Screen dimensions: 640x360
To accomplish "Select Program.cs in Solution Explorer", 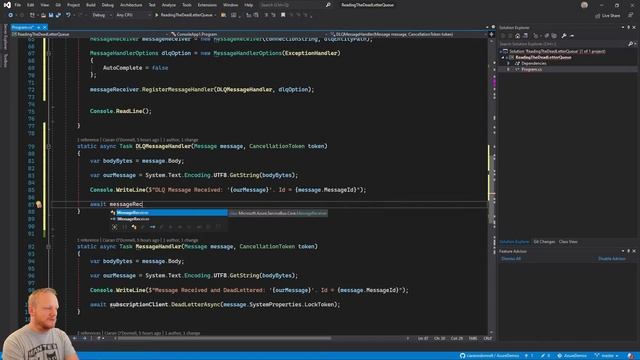I will click(531, 70).
